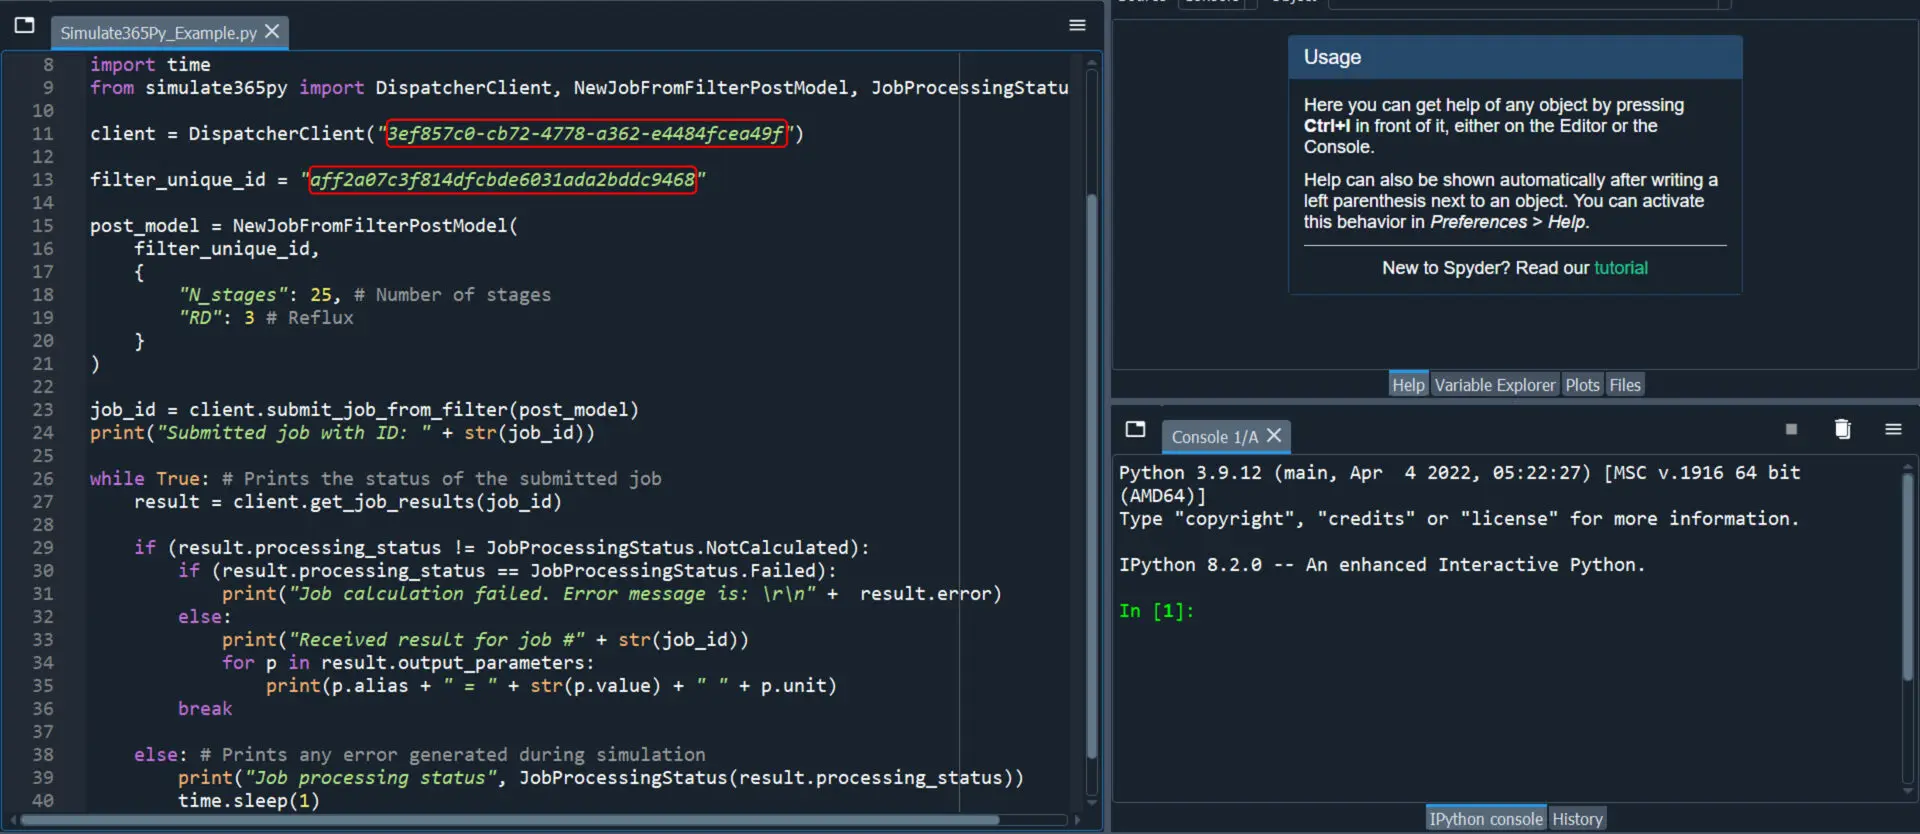This screenshot has height=834, width=1920.
Task: Click the '# Reflux' comment on line 19
Action: [310, 318]
